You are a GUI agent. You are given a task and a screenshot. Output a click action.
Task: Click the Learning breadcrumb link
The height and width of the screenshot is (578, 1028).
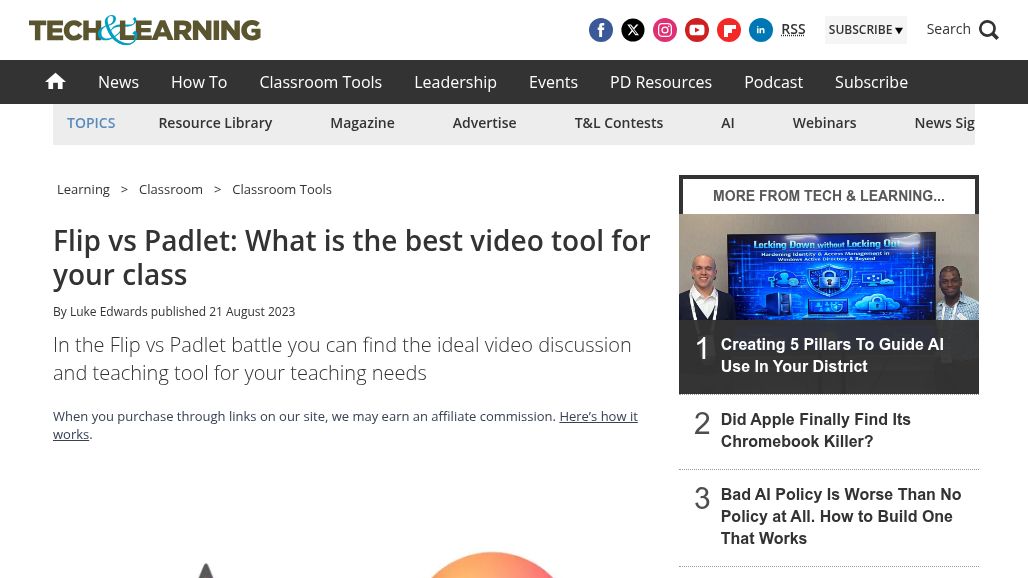83,189
